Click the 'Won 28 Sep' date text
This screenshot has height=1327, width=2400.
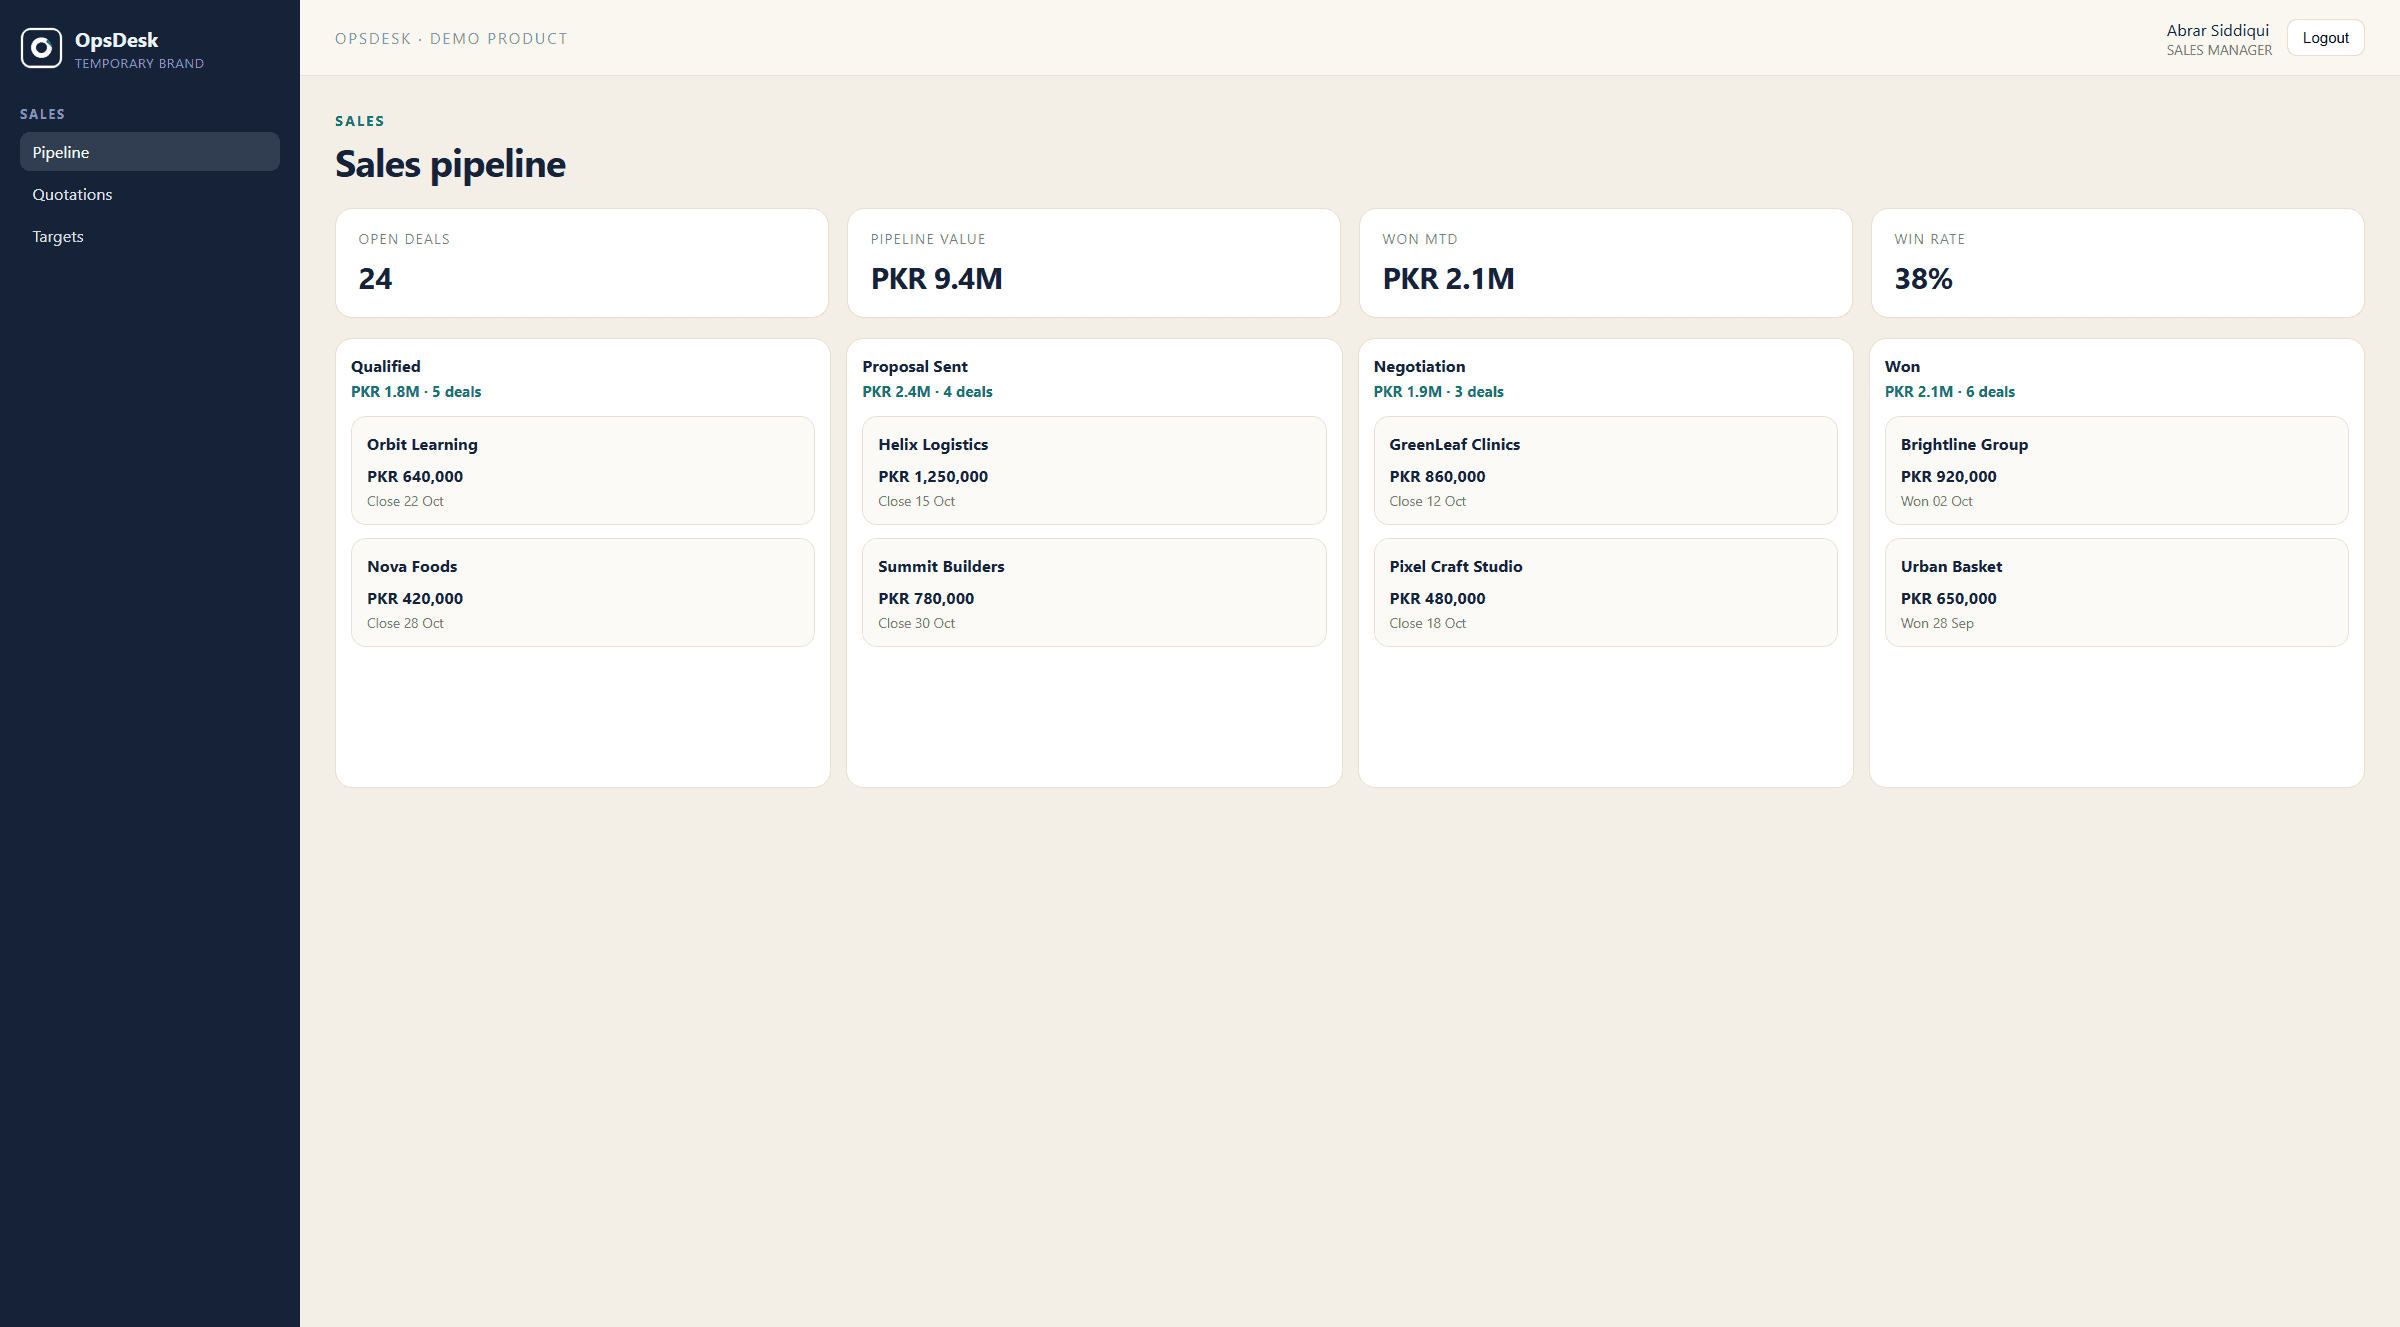(x=1937, y=624)
